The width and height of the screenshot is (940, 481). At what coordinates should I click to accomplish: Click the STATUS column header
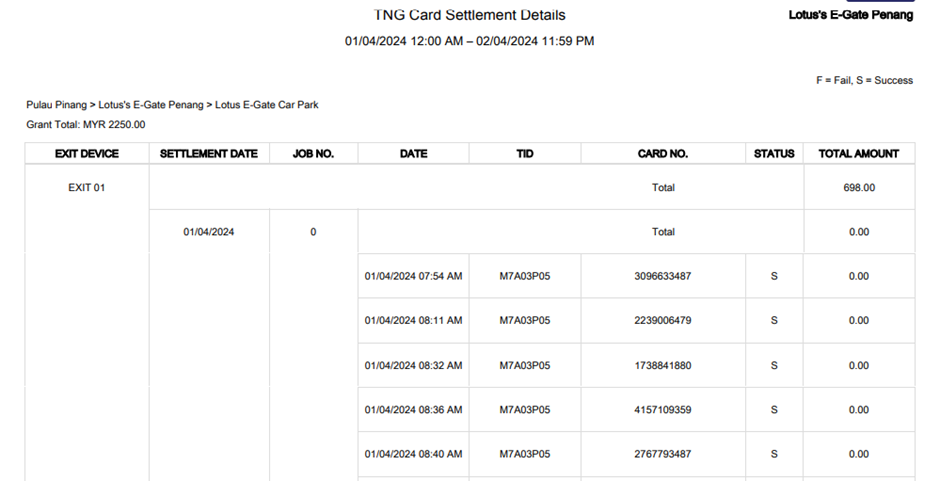774,154
